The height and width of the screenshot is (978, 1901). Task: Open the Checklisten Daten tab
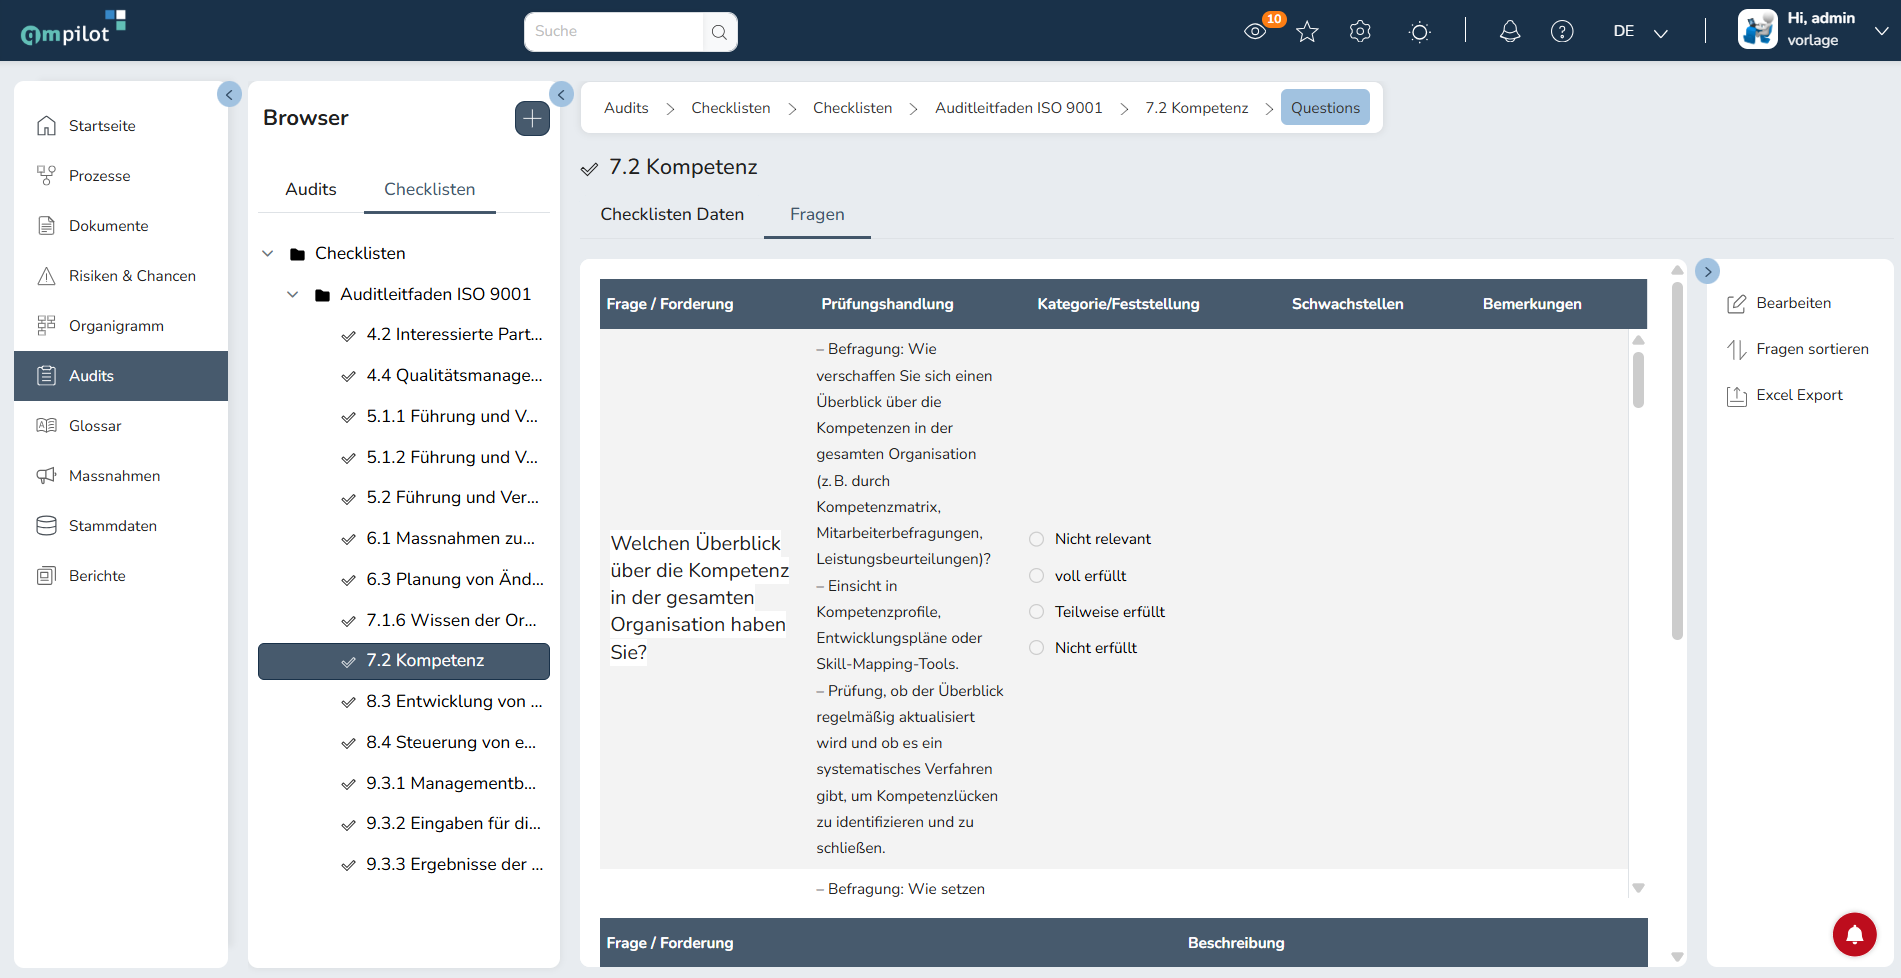[x=672, y=215]
